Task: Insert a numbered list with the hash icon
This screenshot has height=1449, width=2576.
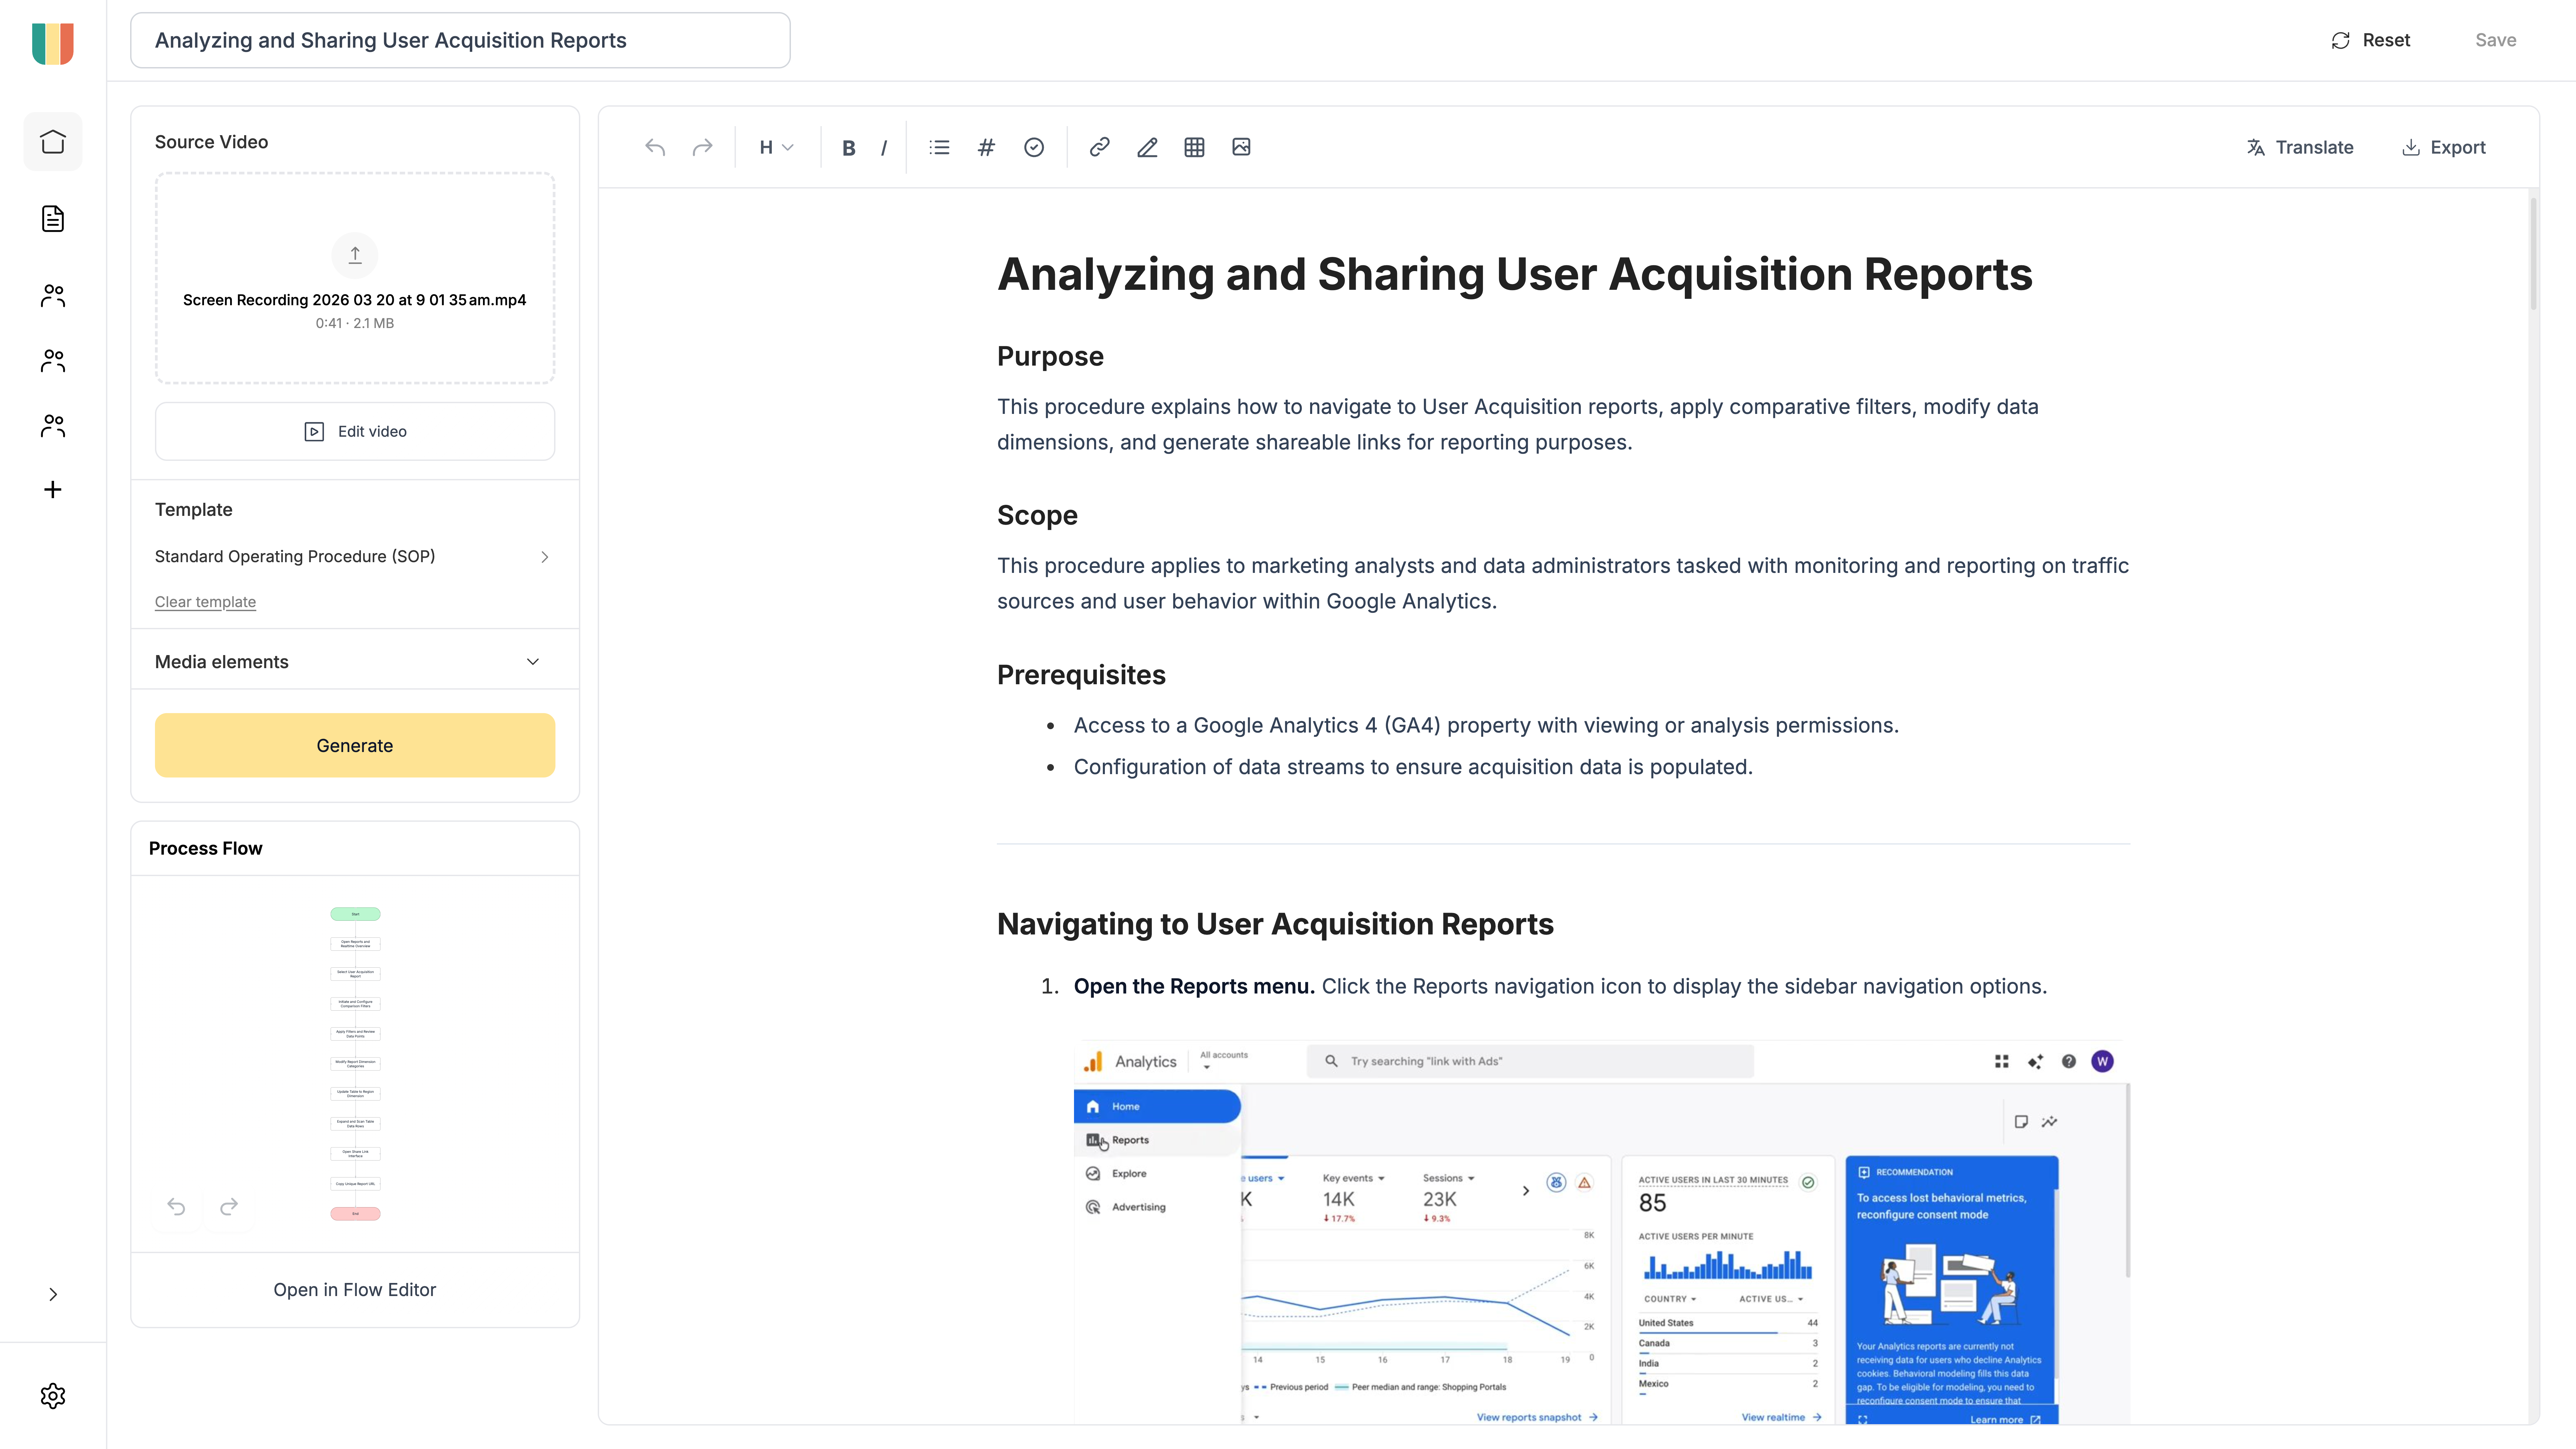Action: coord(986,148)
